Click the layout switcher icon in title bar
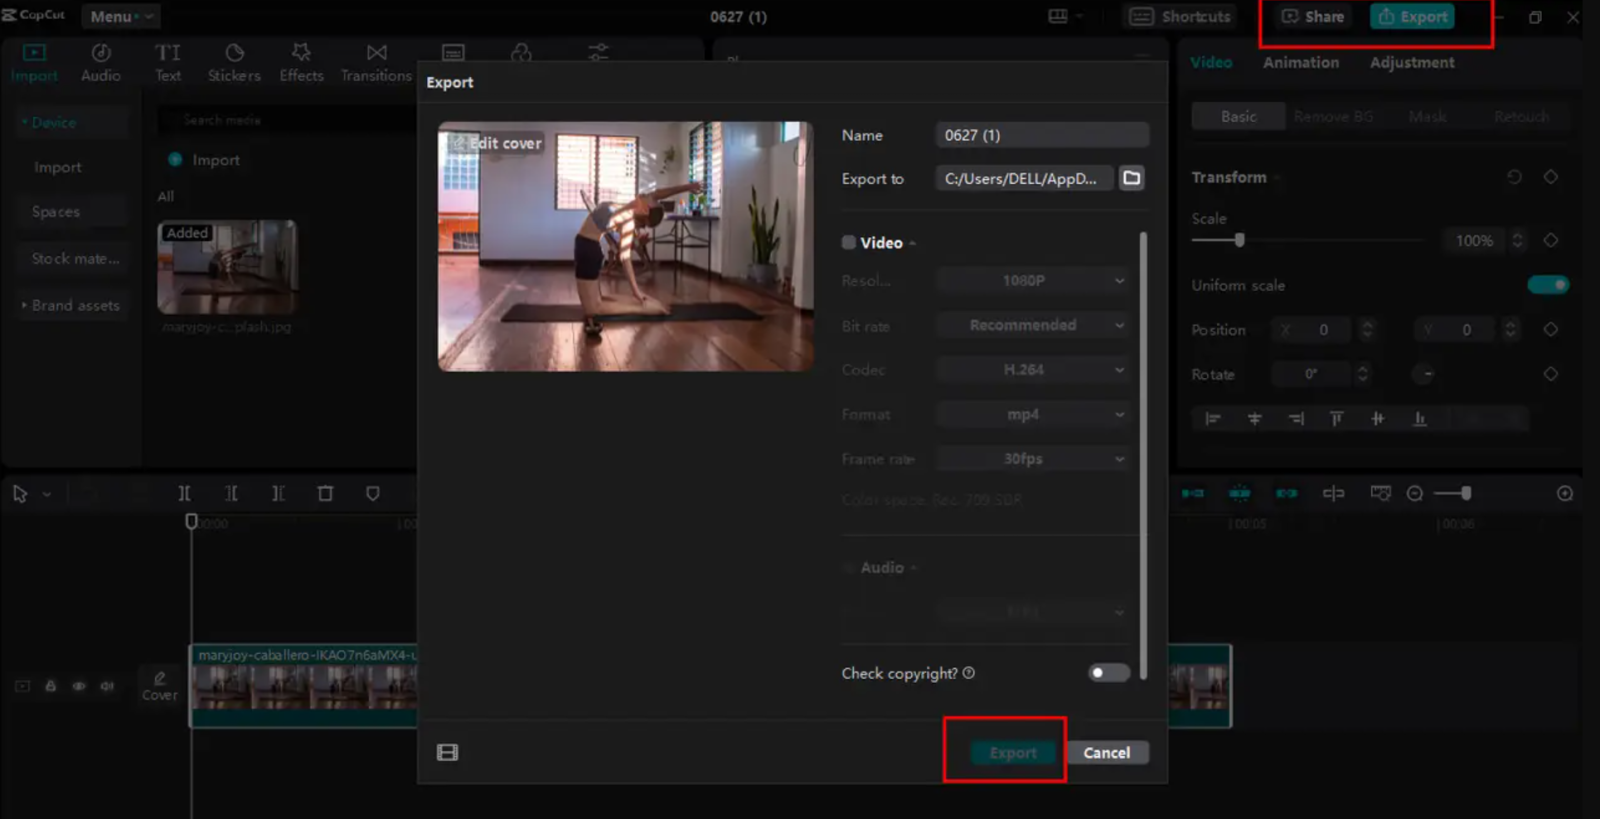This screenshot has height=819, width=1600. coord(1058,16)
